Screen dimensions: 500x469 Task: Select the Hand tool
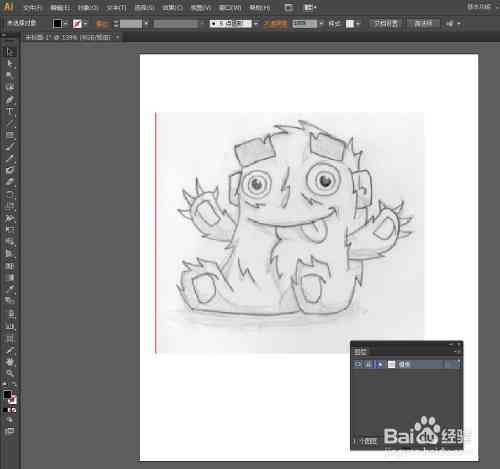tap(10, 361)
